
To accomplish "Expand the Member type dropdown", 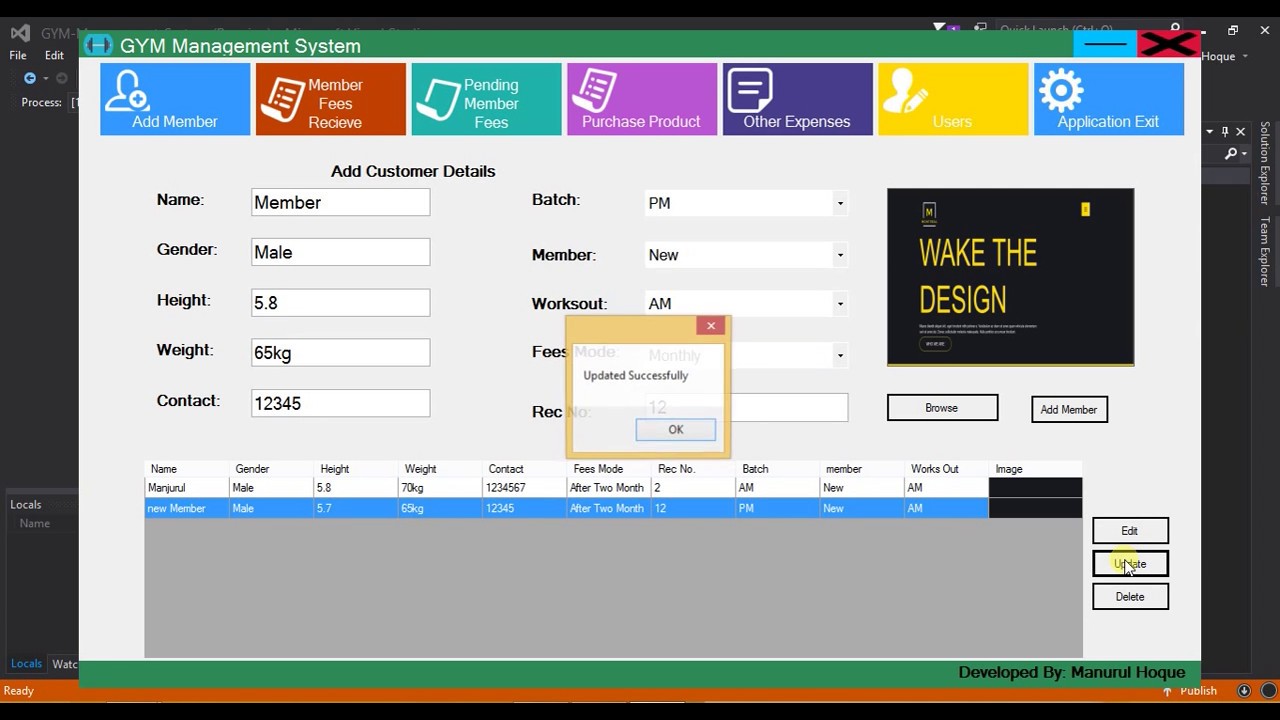I will [x=840, y=255].
